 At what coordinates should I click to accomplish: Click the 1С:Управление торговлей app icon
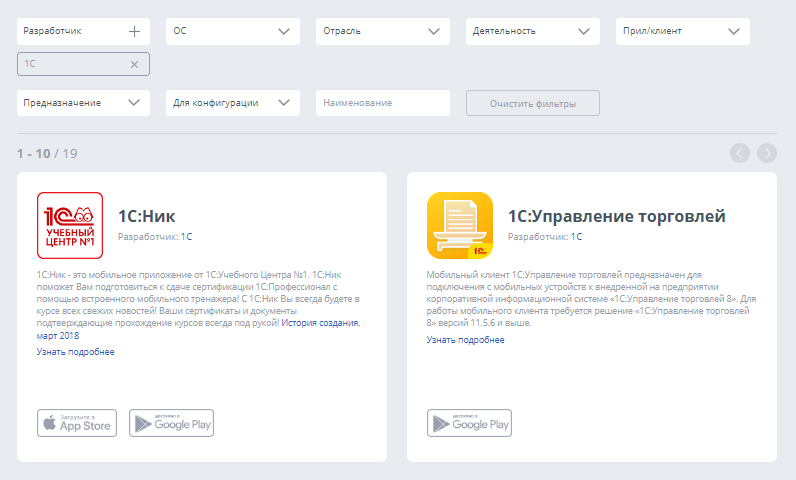[x=460, y=225]
